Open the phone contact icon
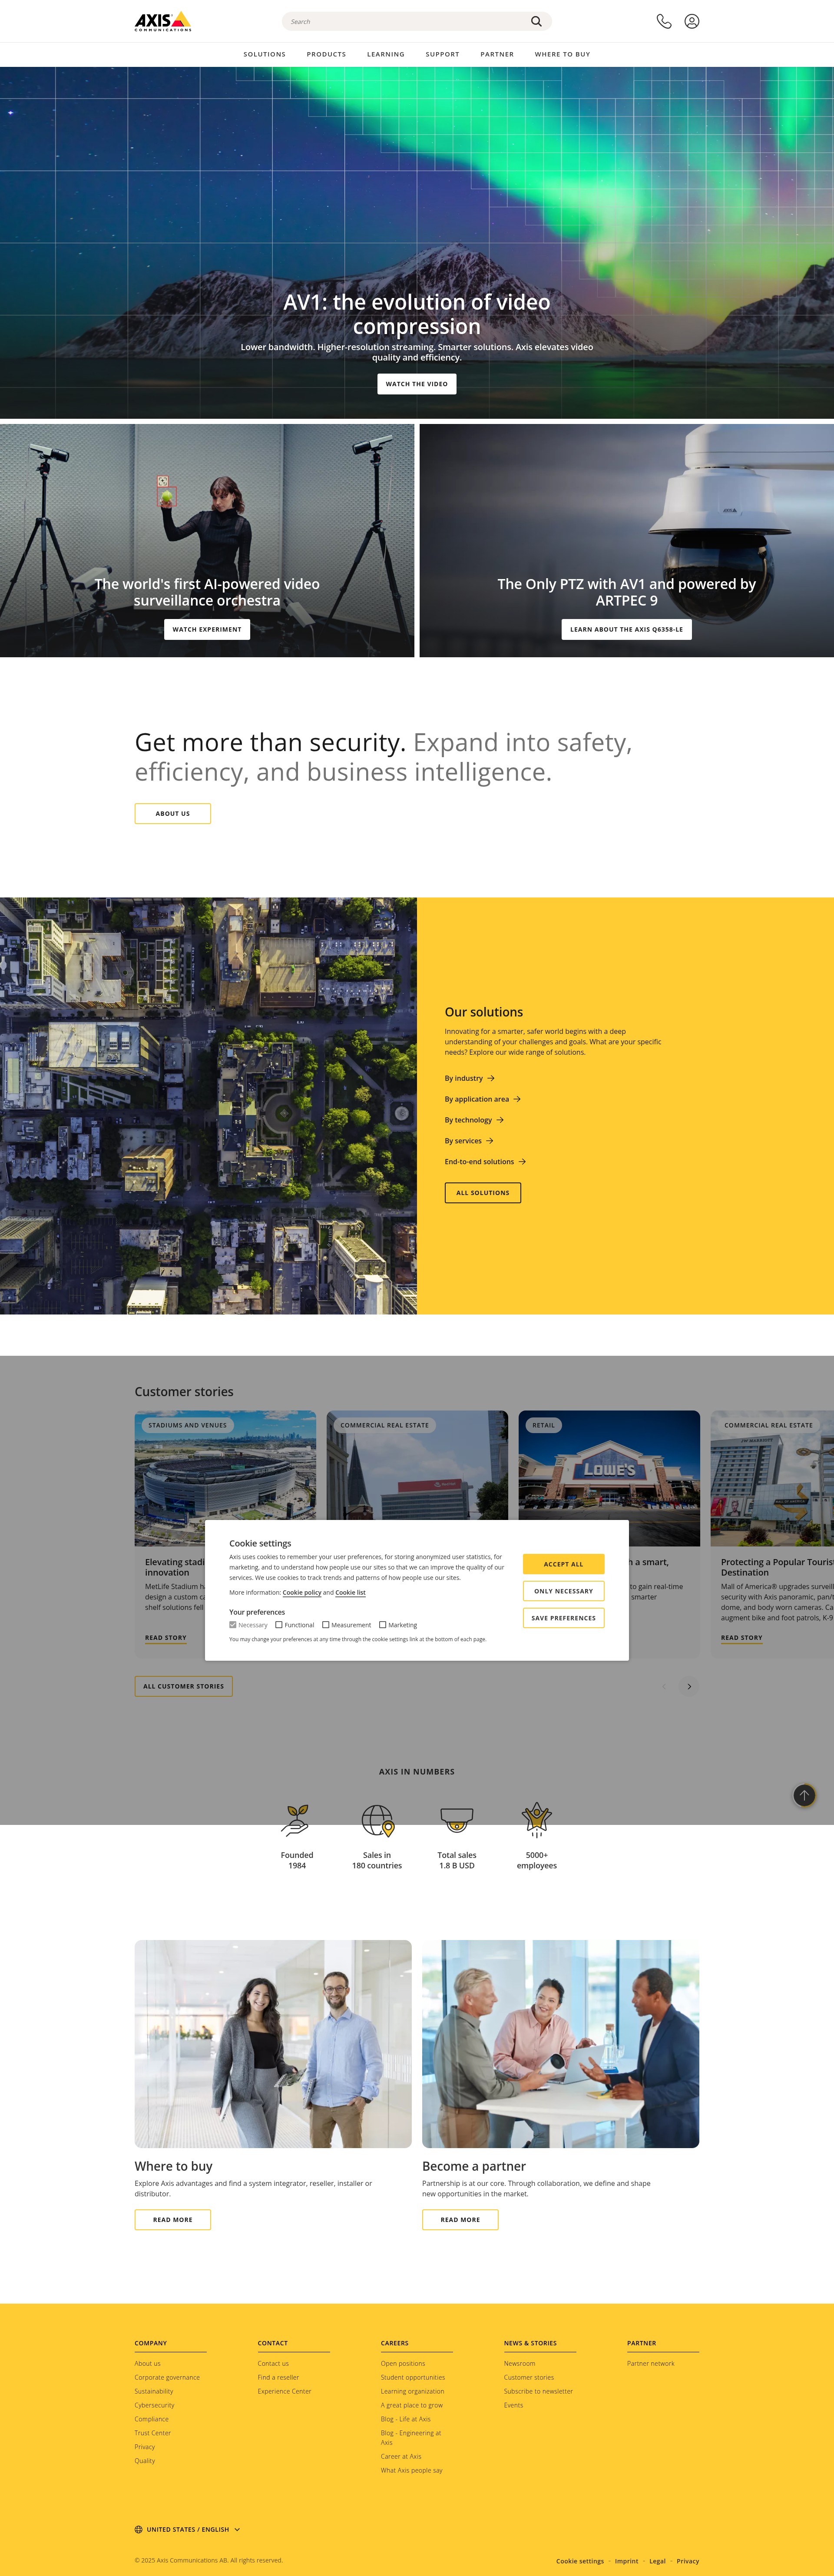This screenshot has height=2576, width=834. (664, 21)
